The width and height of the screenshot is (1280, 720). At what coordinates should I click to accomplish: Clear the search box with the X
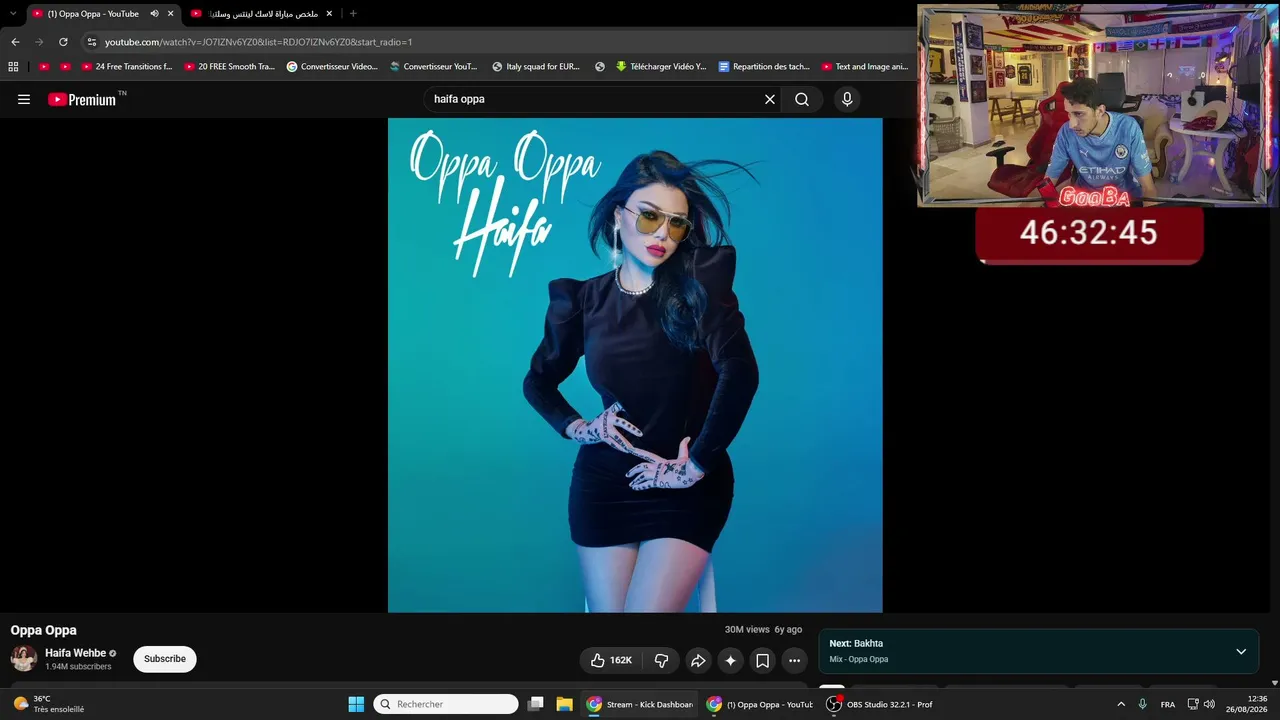[770, 99]
